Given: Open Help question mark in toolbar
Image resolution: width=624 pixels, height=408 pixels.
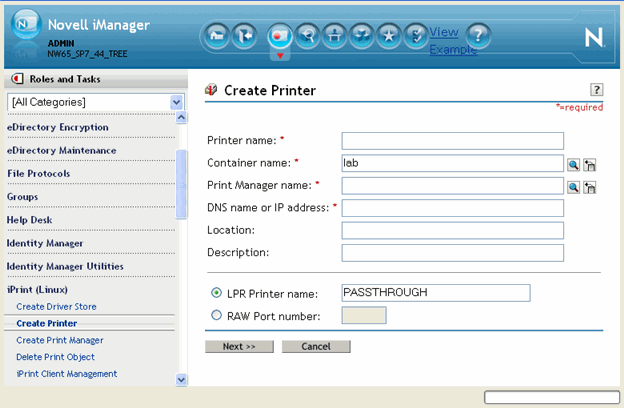Looking at the screenshot, I should click(478, 36).
